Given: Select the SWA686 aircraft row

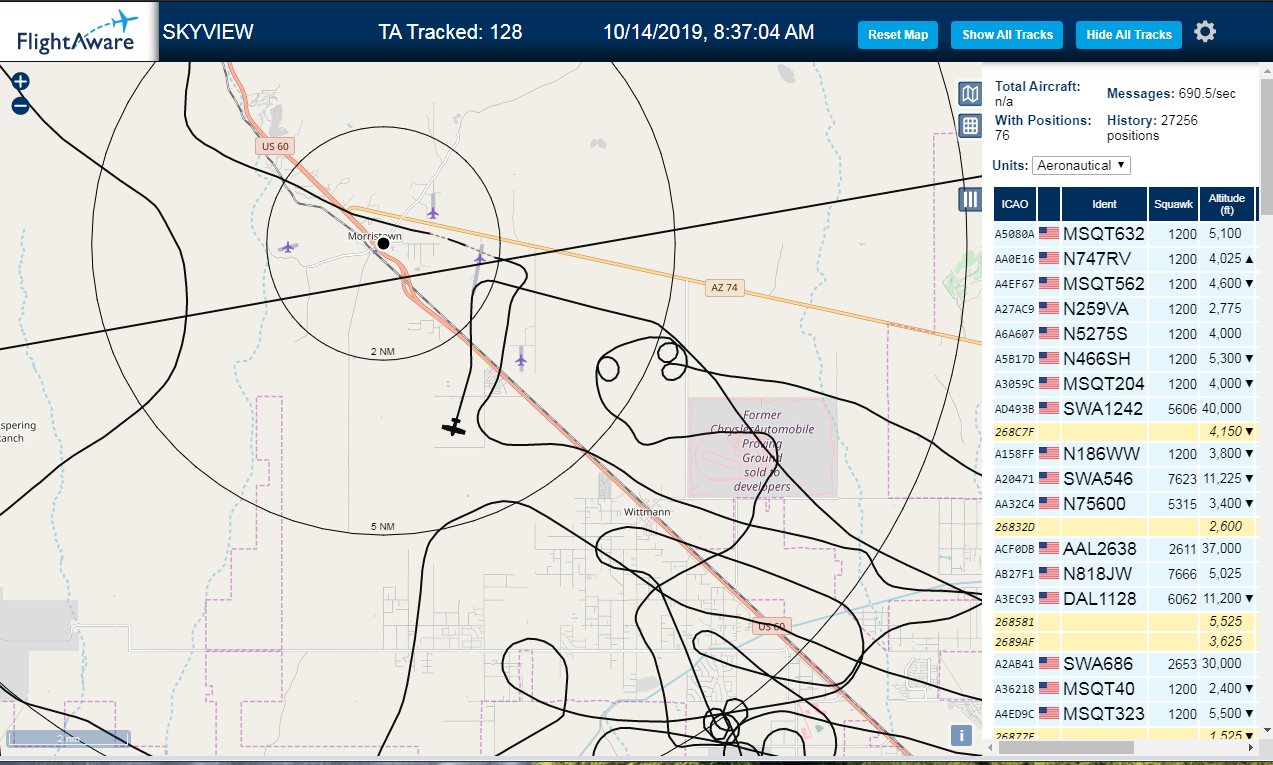Looking at the screenshot, I should [1125, 664].
